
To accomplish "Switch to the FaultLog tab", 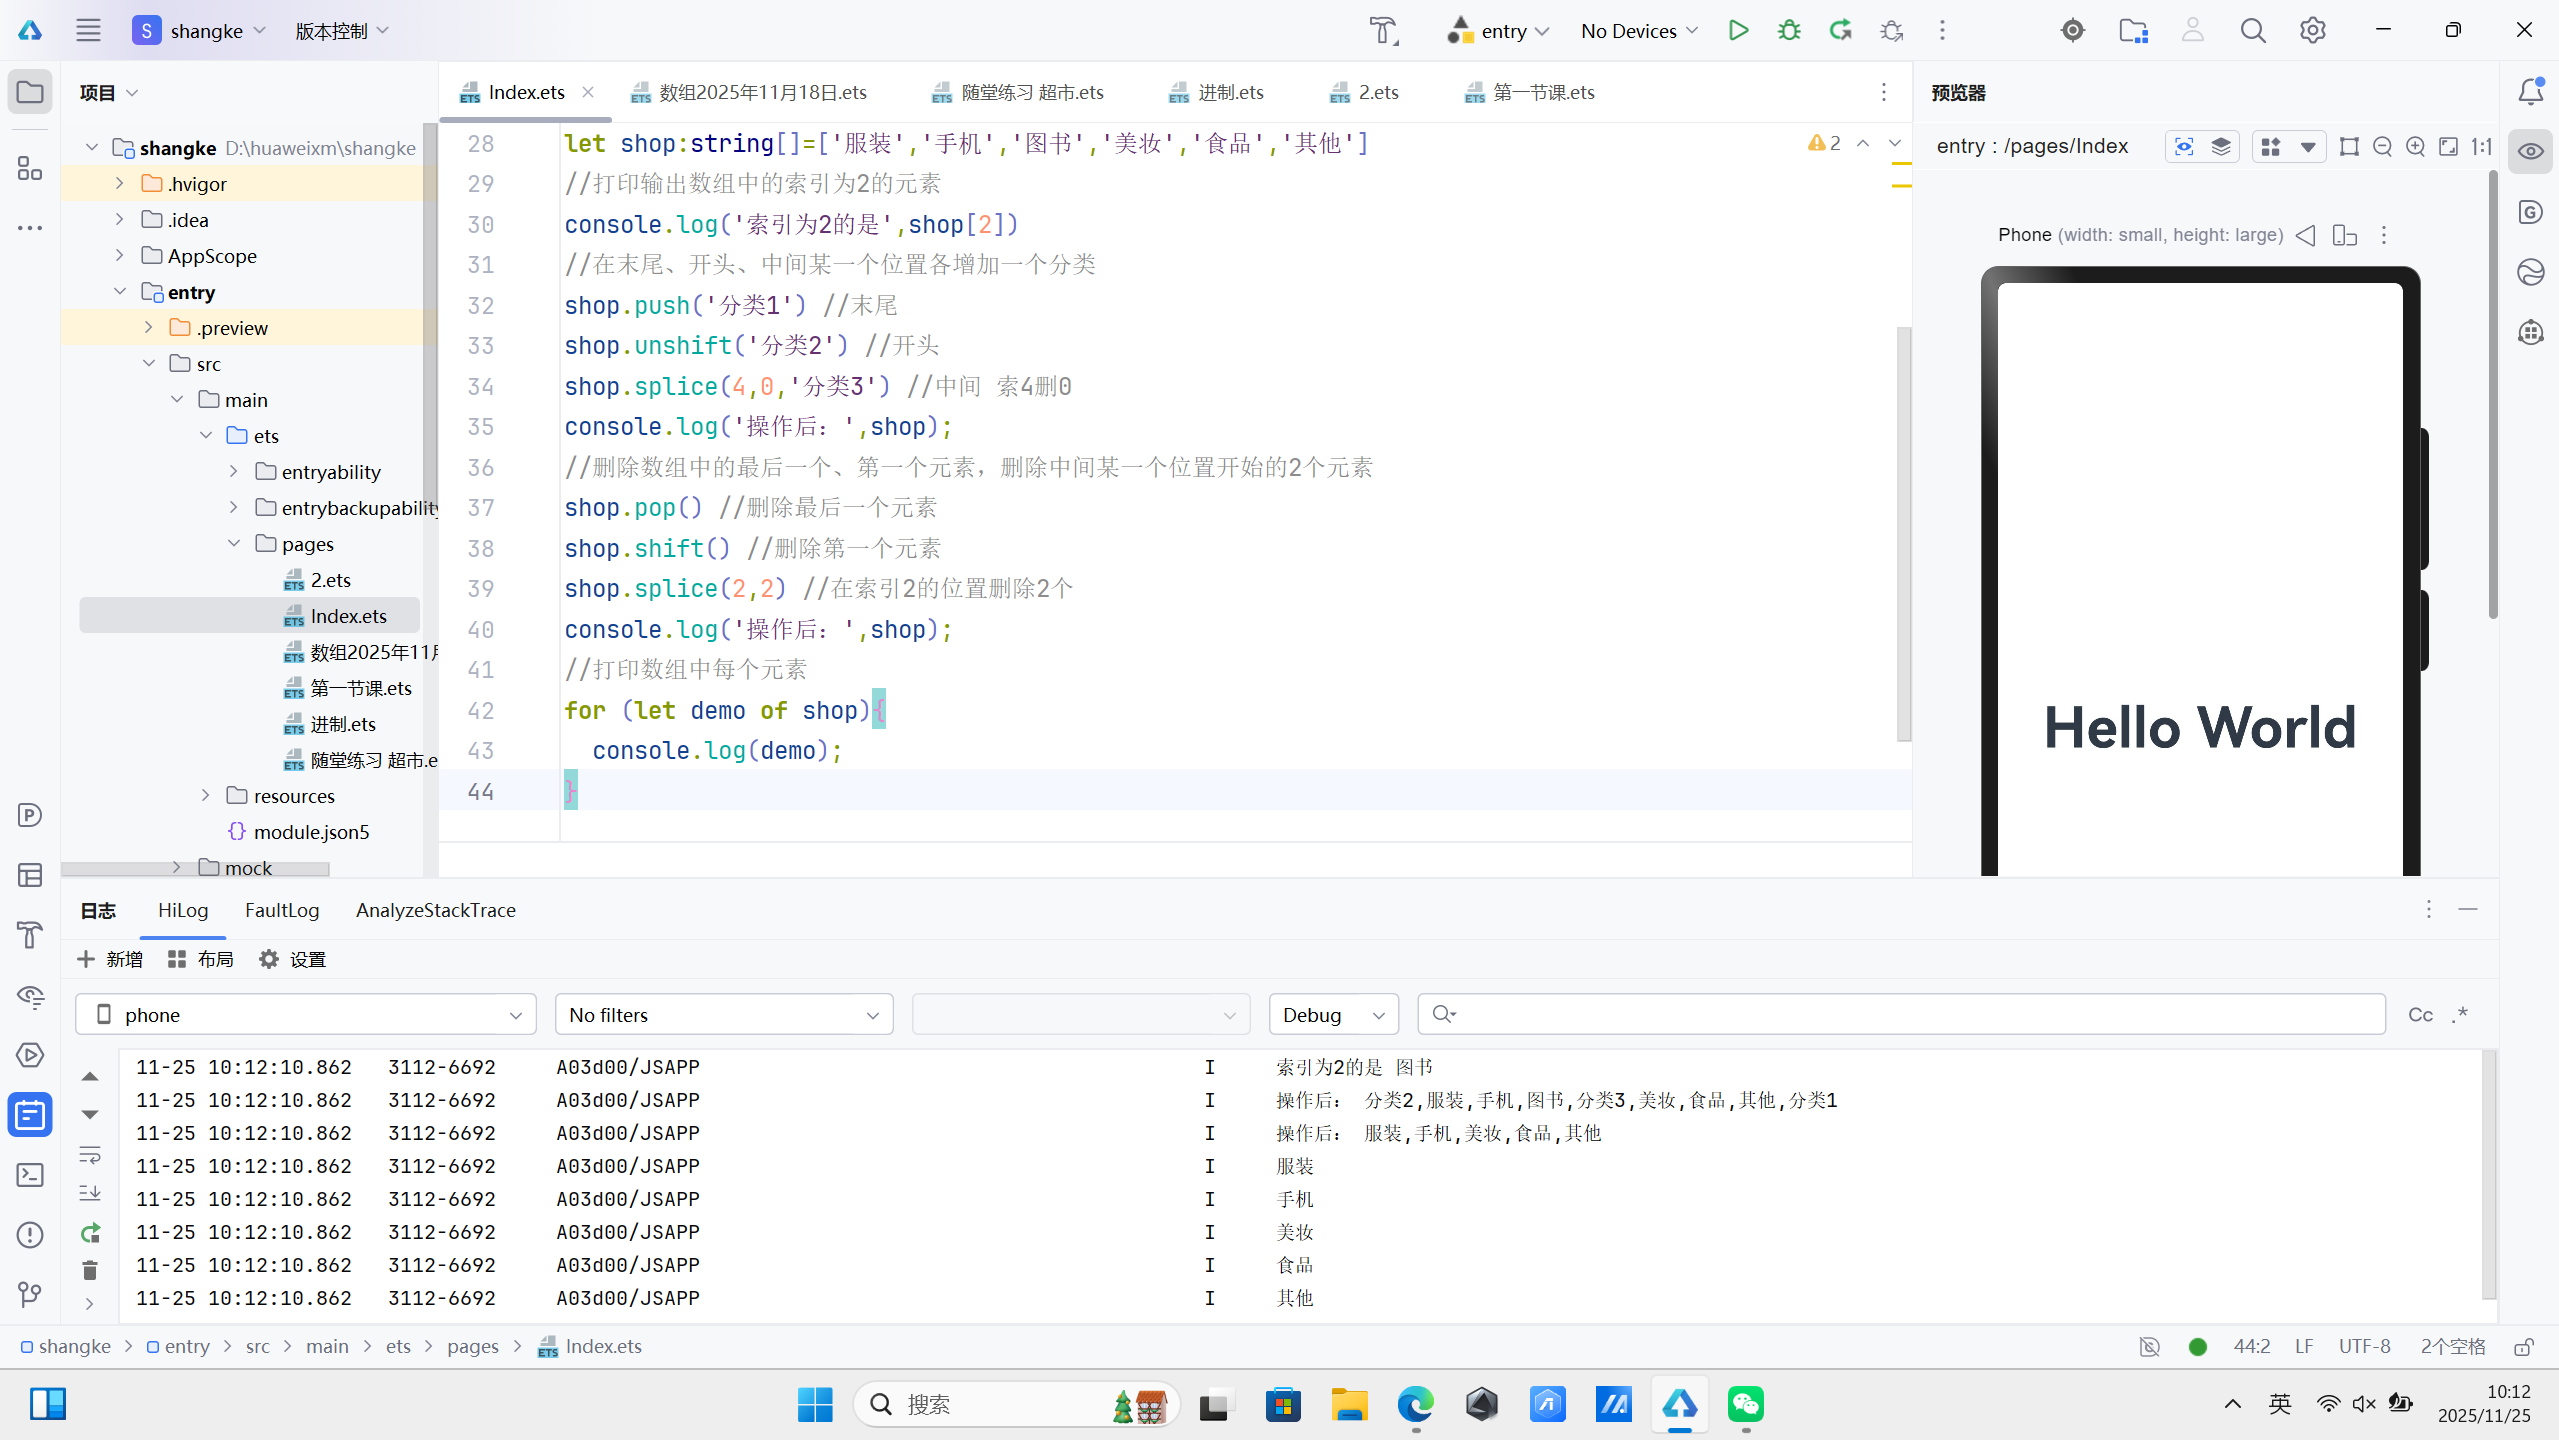I will (x=282, y=910).
